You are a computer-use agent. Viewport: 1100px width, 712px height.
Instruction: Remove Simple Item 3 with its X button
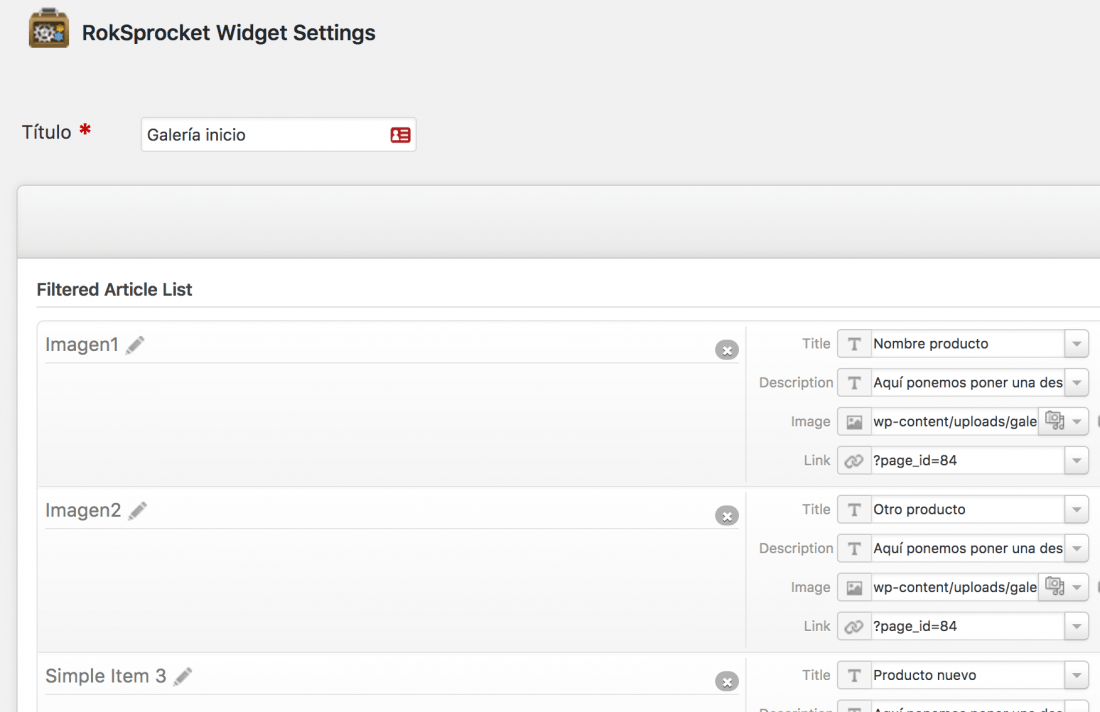click(727, 681)
